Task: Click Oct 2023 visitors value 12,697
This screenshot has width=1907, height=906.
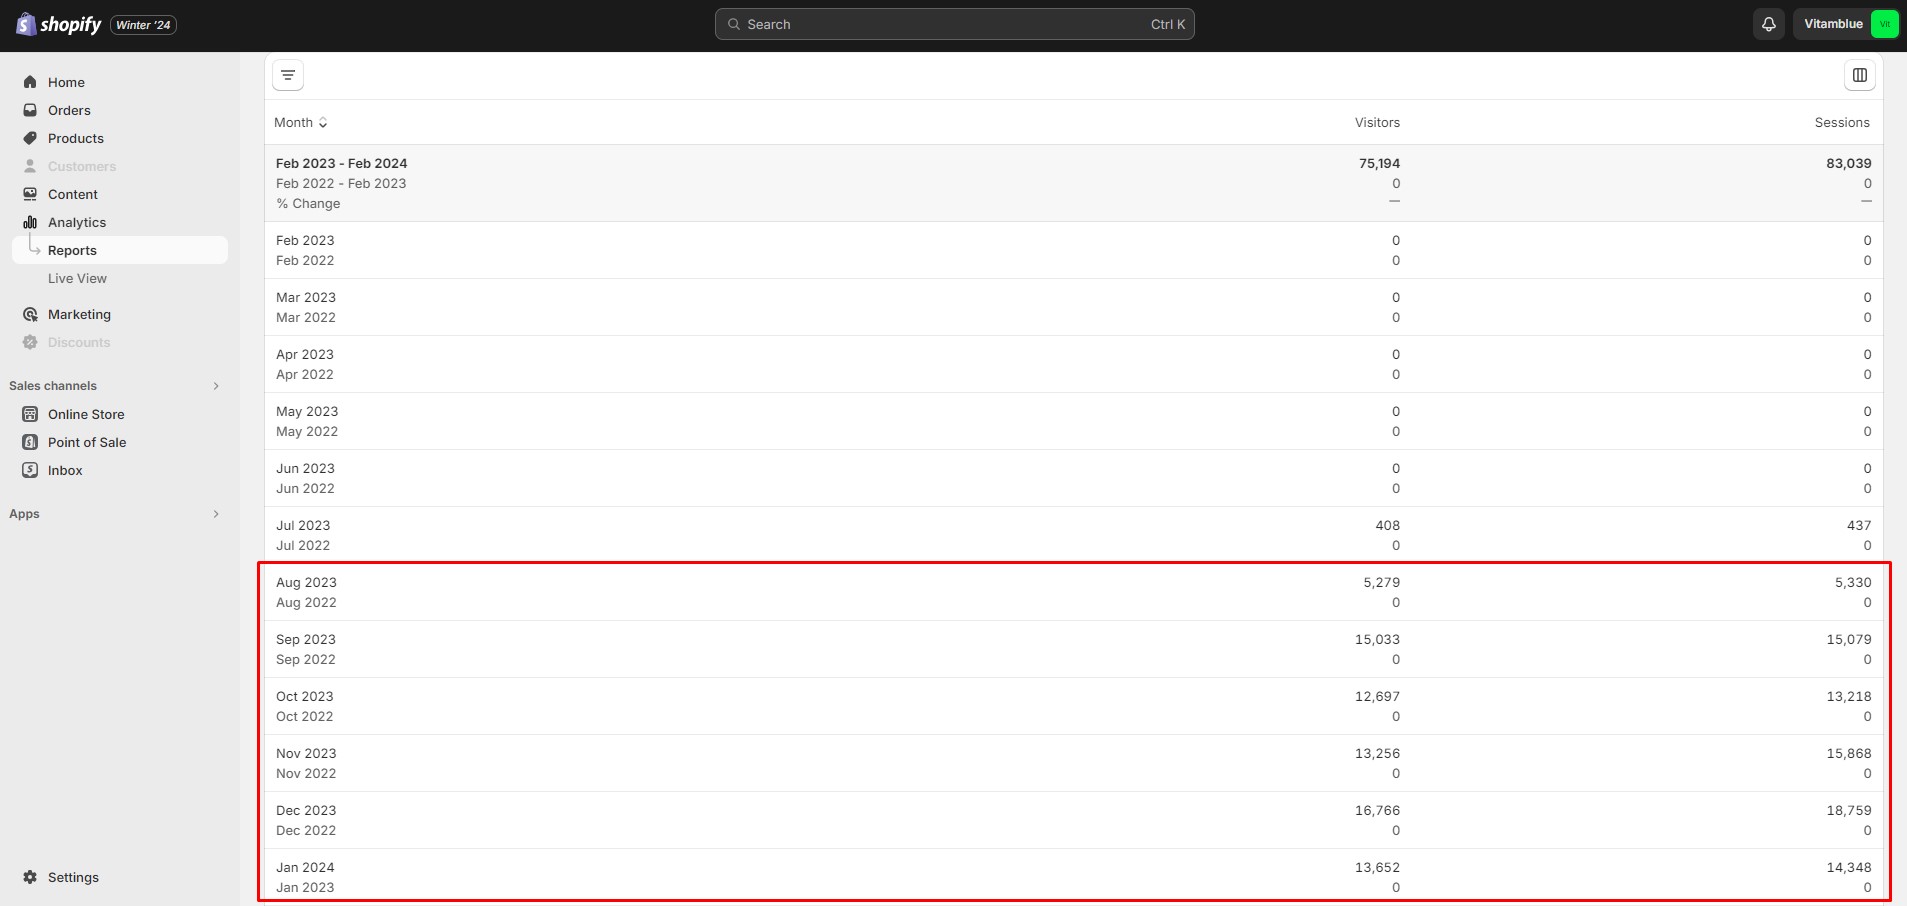Action: 1377,696
